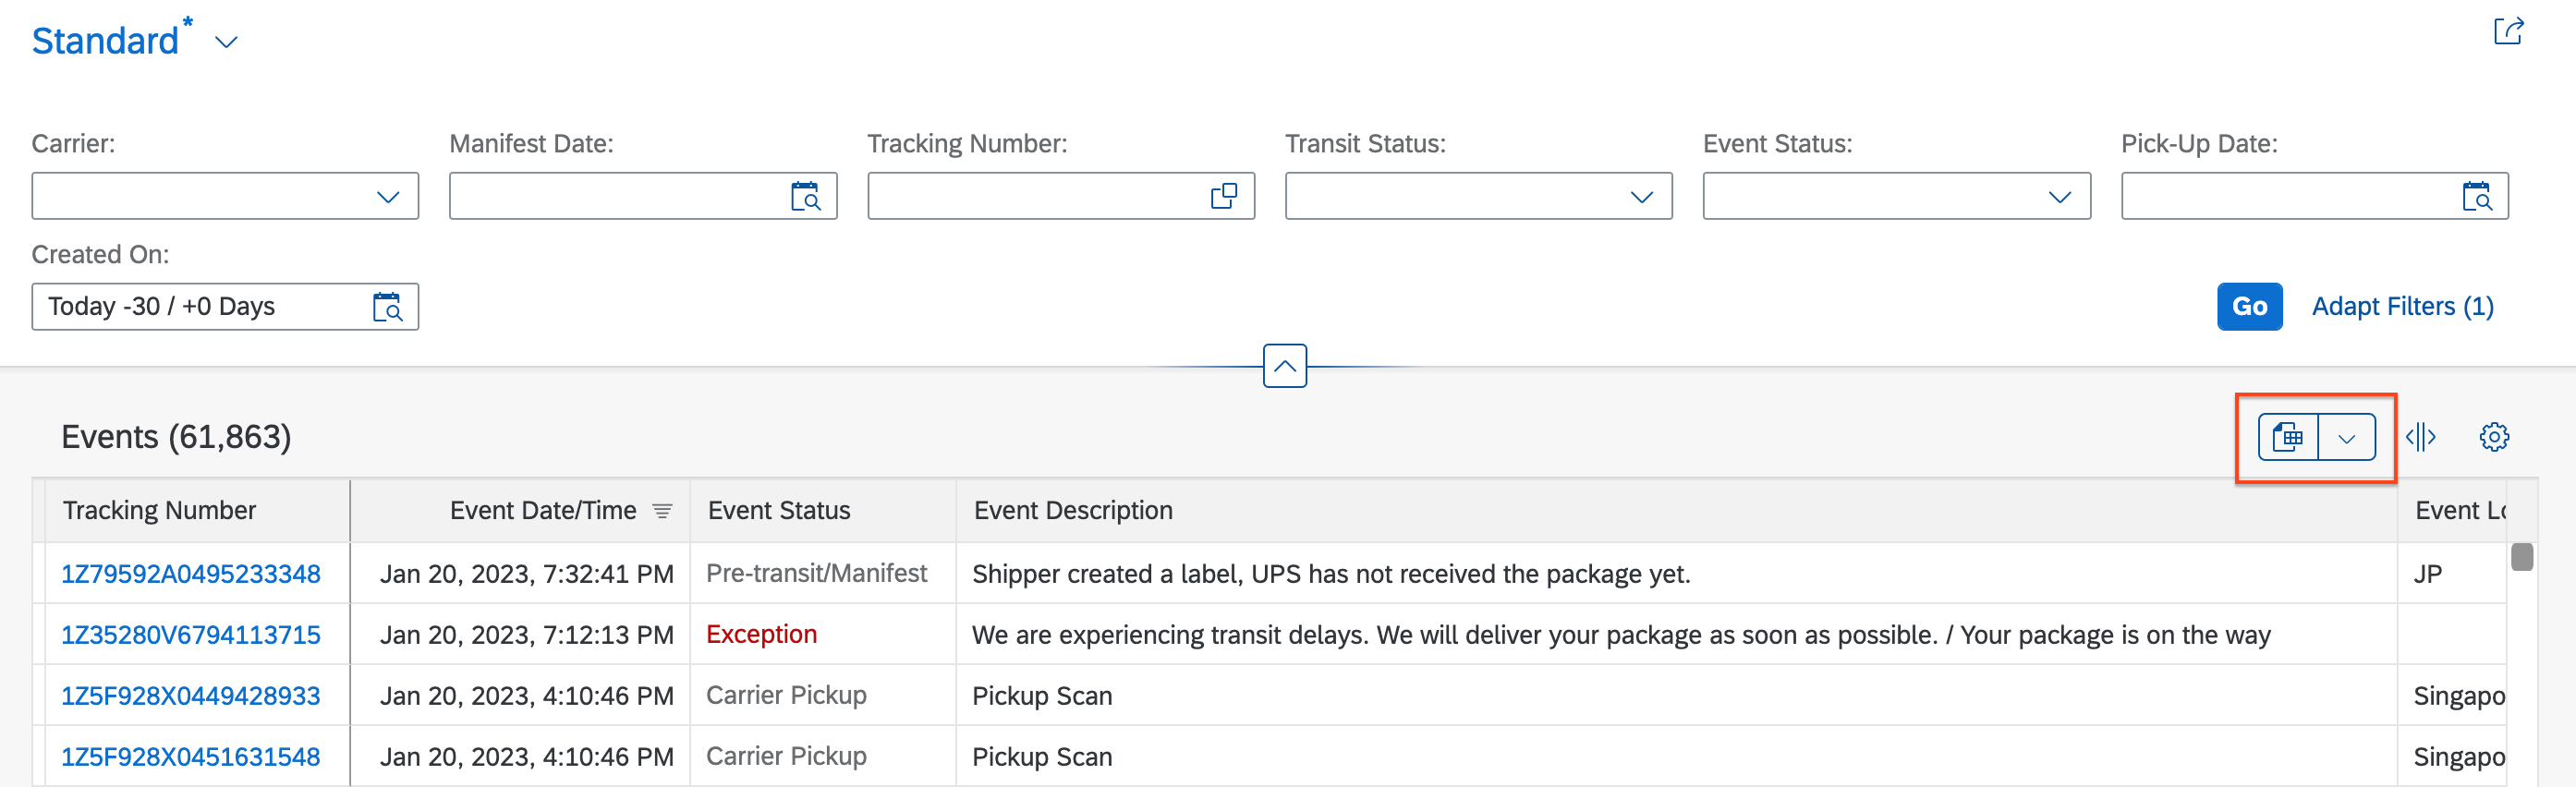Expand the Event Status dropdown
Viewport: 2576px width, 787px height.
2059,197
